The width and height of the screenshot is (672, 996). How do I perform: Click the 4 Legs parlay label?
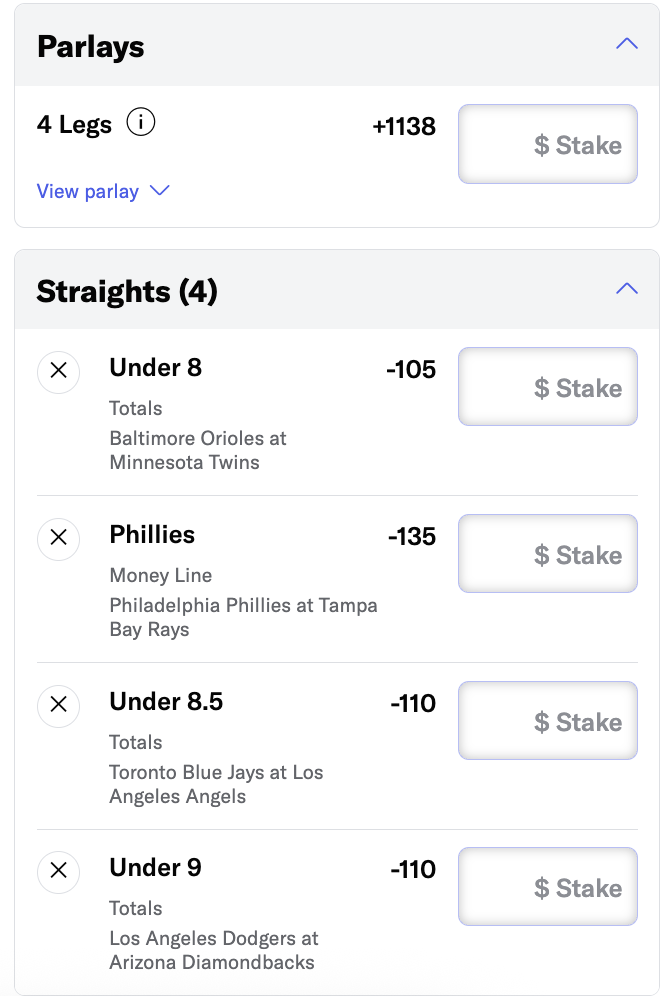[74, 124]
